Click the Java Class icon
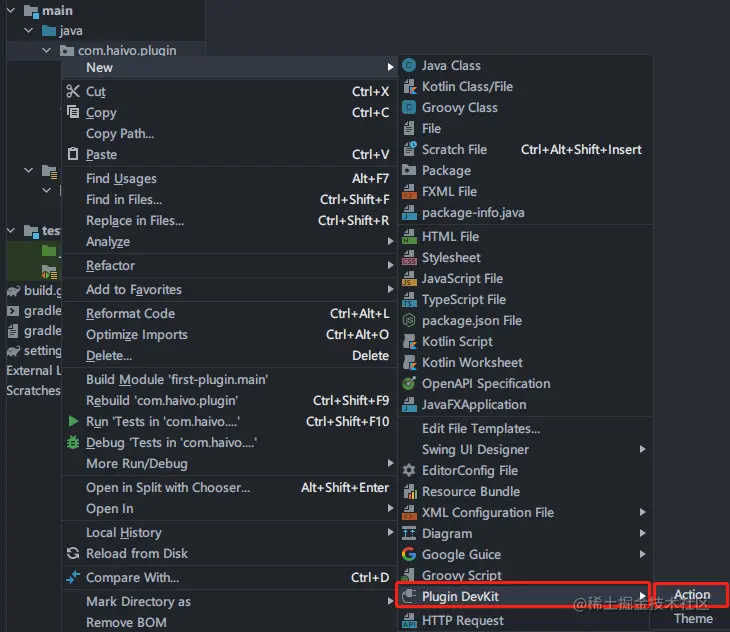Image resolution: width=730 pixels, height=632 pixels. coord(409,65)
